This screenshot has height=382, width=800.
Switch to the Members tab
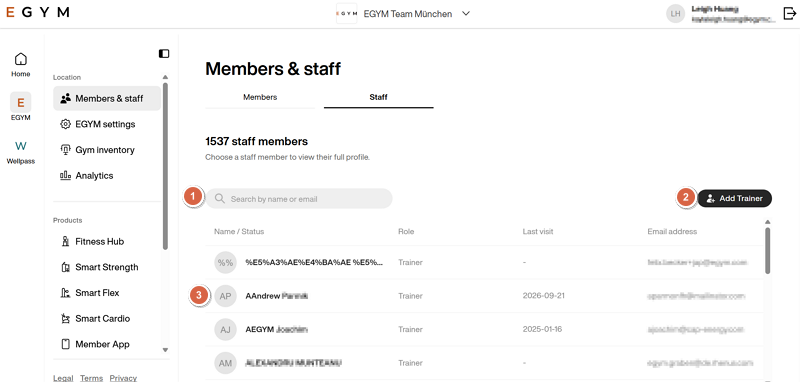[260, 97]
